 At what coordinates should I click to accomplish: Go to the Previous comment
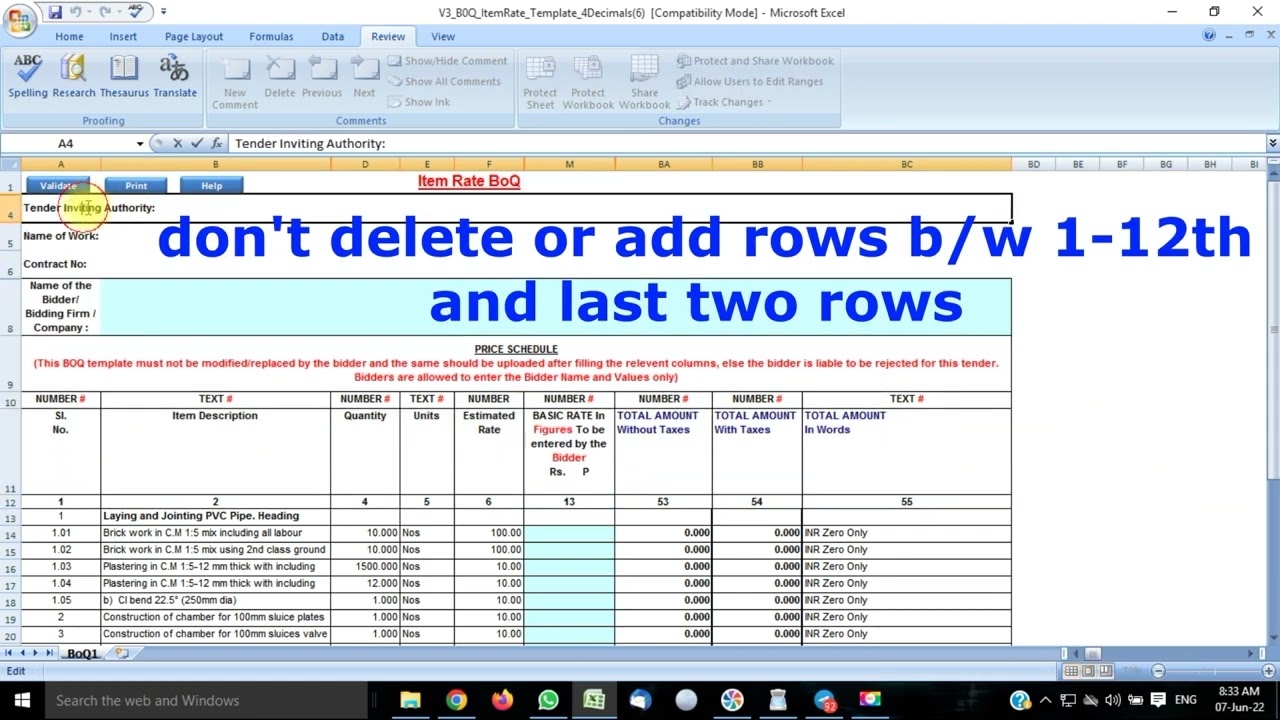322,76
